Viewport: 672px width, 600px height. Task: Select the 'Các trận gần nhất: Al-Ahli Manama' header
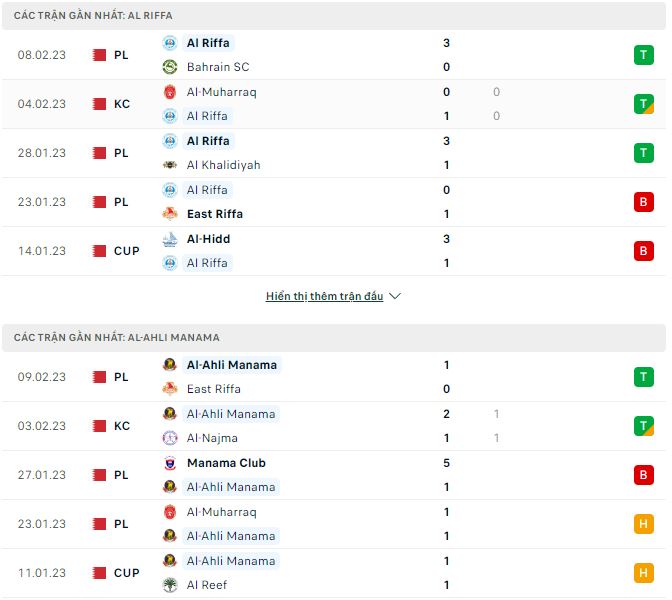click(x=117, y=338)
